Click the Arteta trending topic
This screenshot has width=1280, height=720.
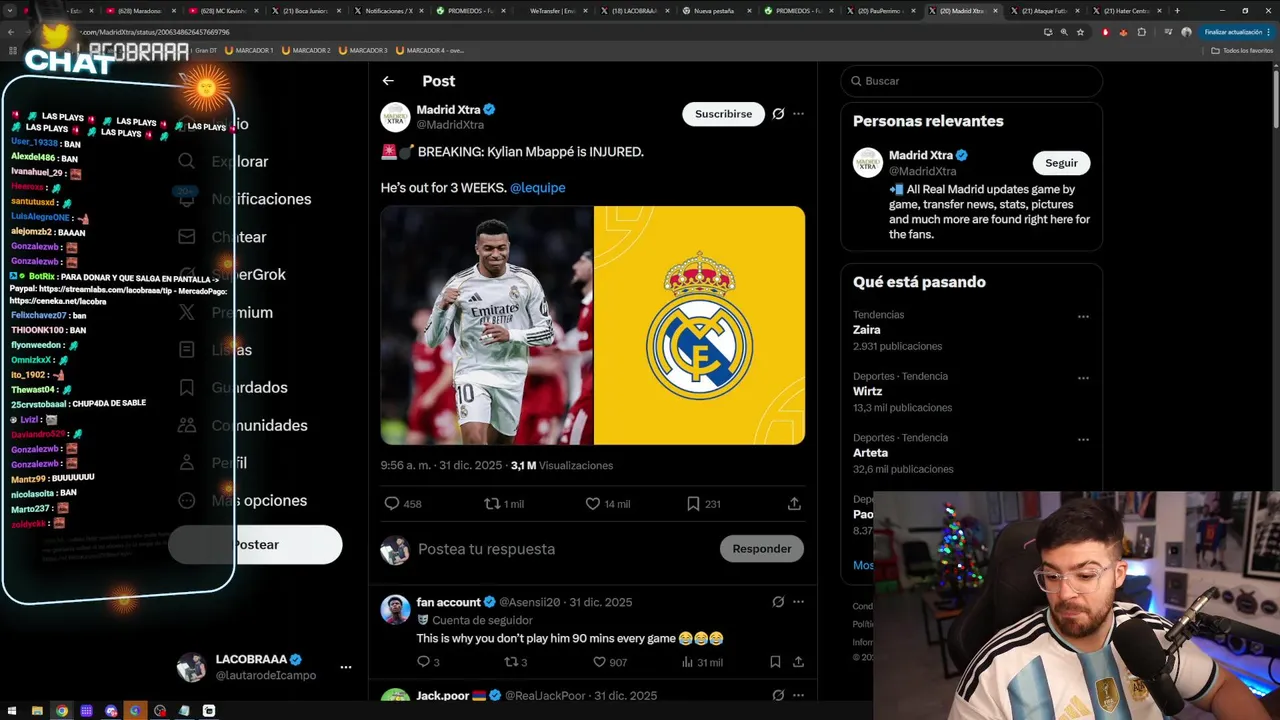(x=870, y=453)
